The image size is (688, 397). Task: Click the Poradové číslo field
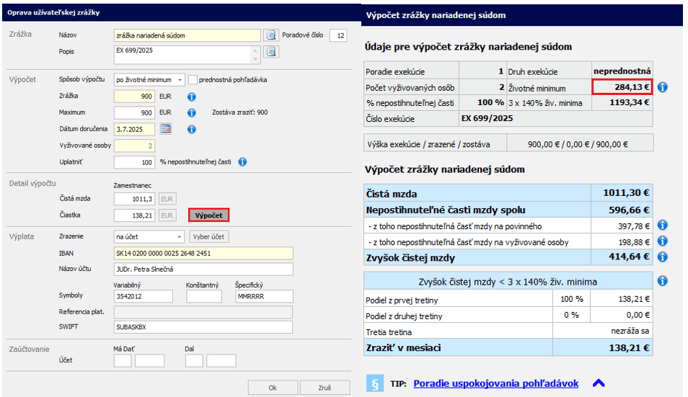[338, 36]
